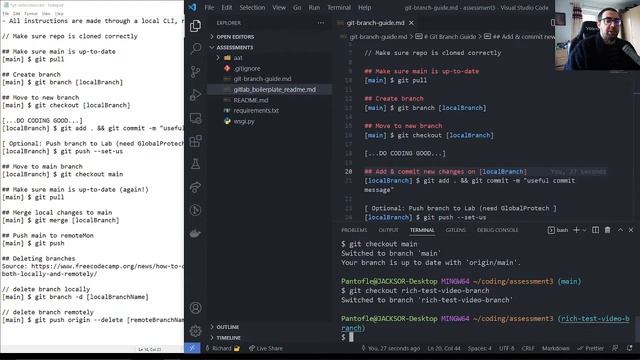This screenshot has height=360, width=640.
Task: Click the remote window indicator in status bar
Action: point(192,348)
